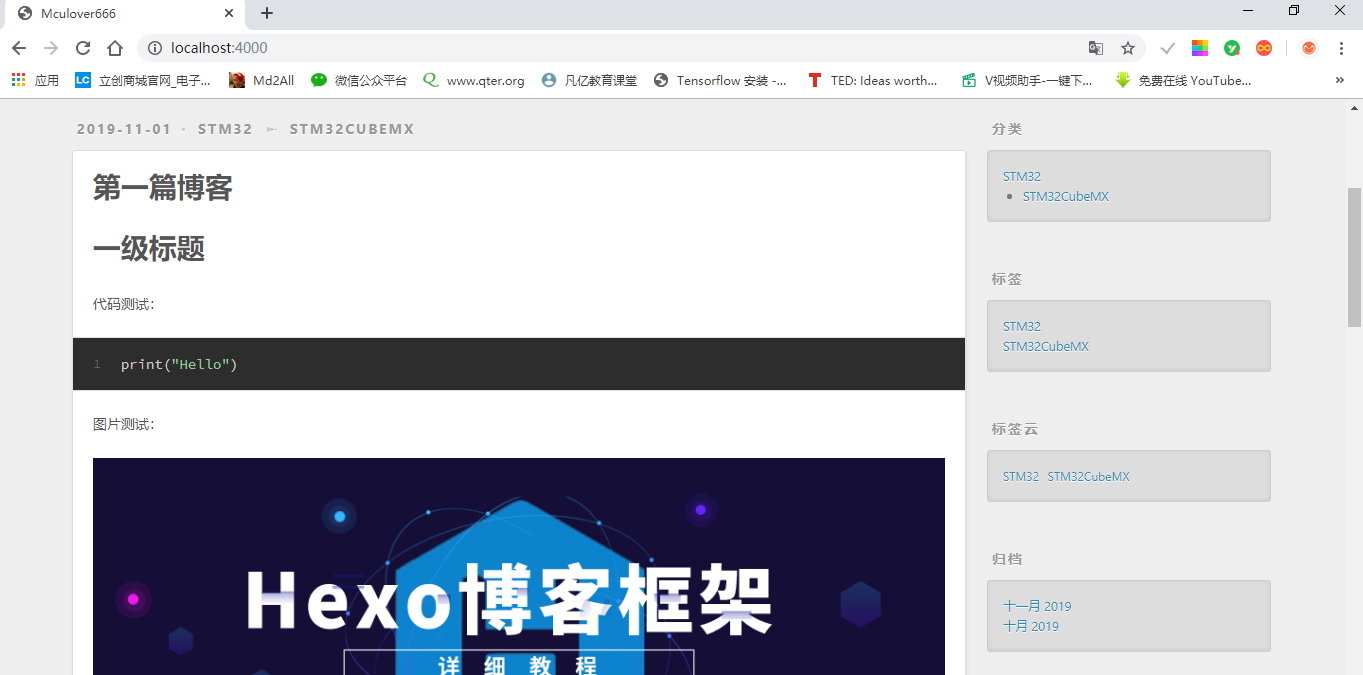1363x675 pixels.
Task: Open the 第一篇博客 post title
Action: coord(163,187)
